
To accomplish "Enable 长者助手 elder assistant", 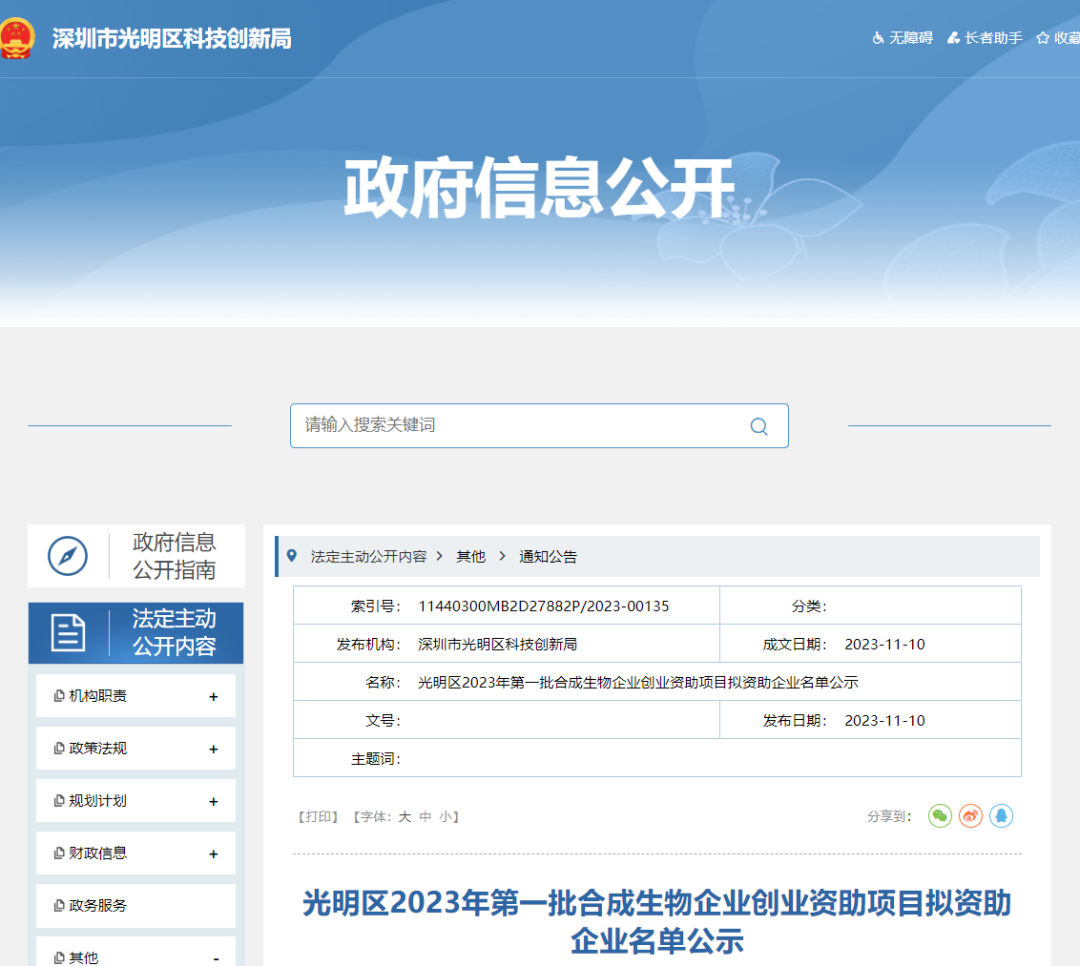I will click(x=985, y=38).
